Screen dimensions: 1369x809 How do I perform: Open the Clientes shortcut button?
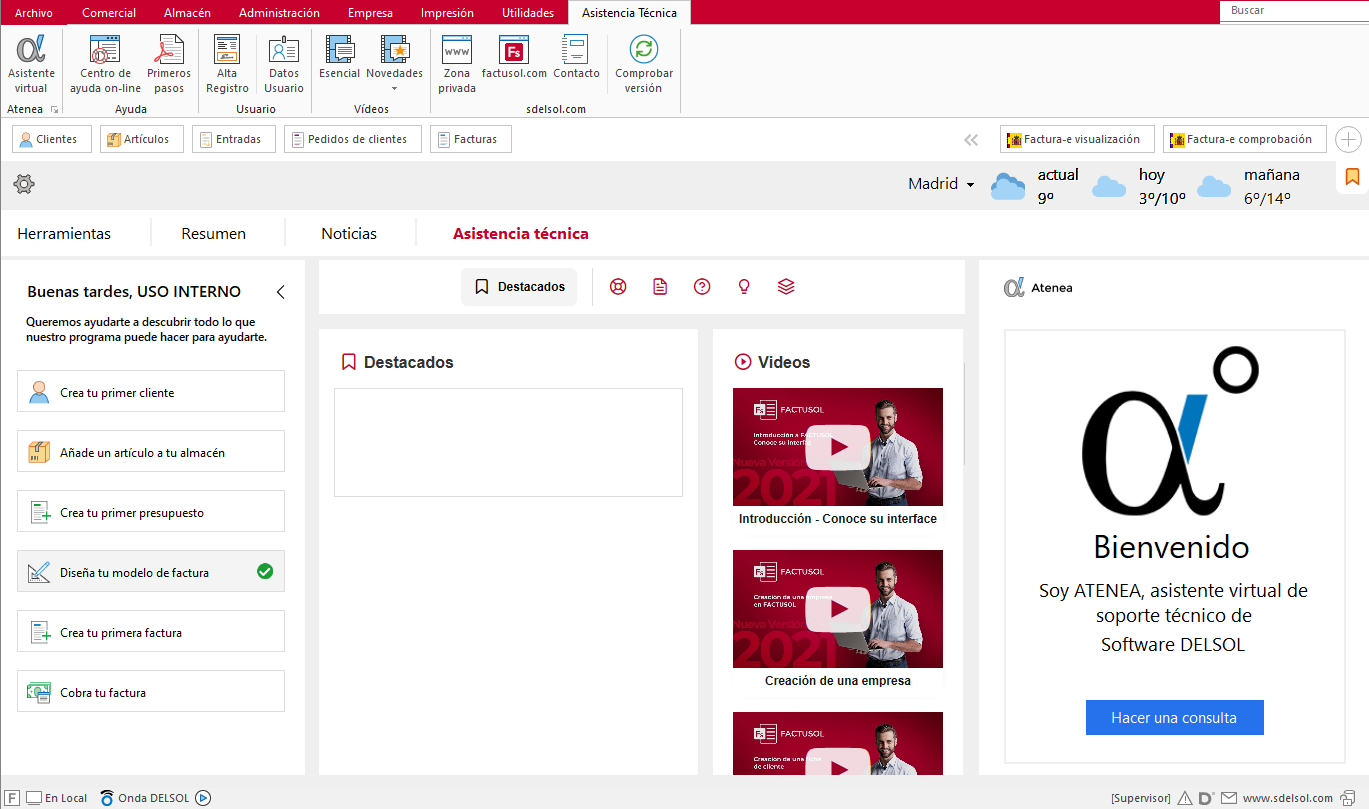tap(52, 139)
